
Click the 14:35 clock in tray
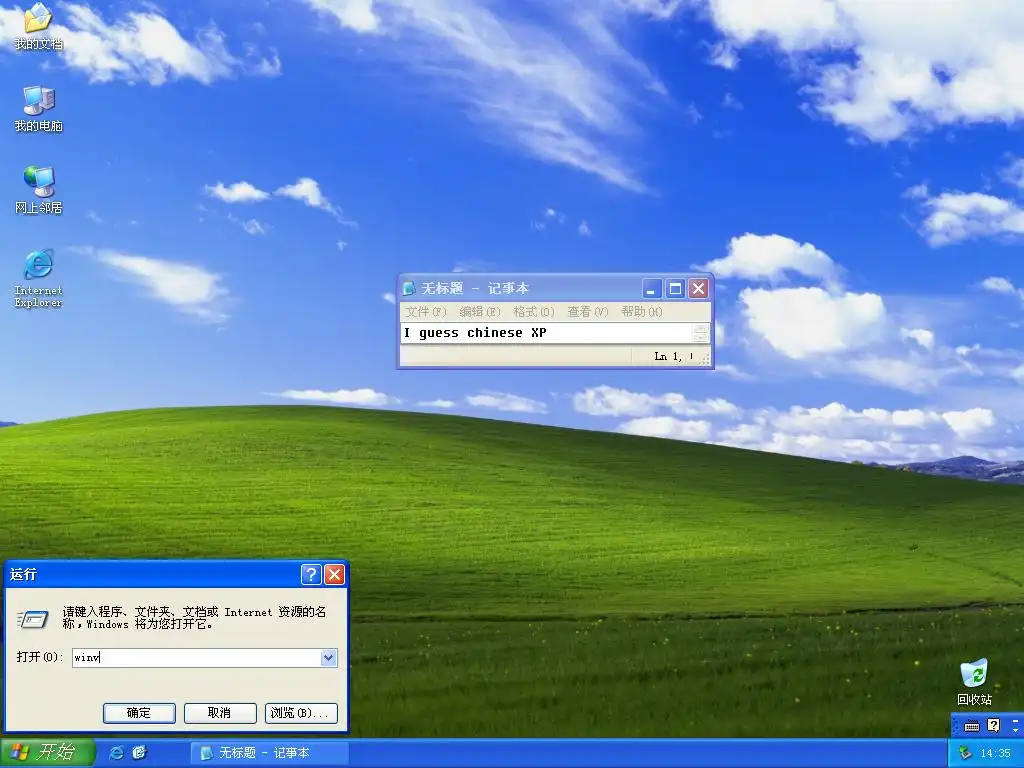click(x=995, y=753)
